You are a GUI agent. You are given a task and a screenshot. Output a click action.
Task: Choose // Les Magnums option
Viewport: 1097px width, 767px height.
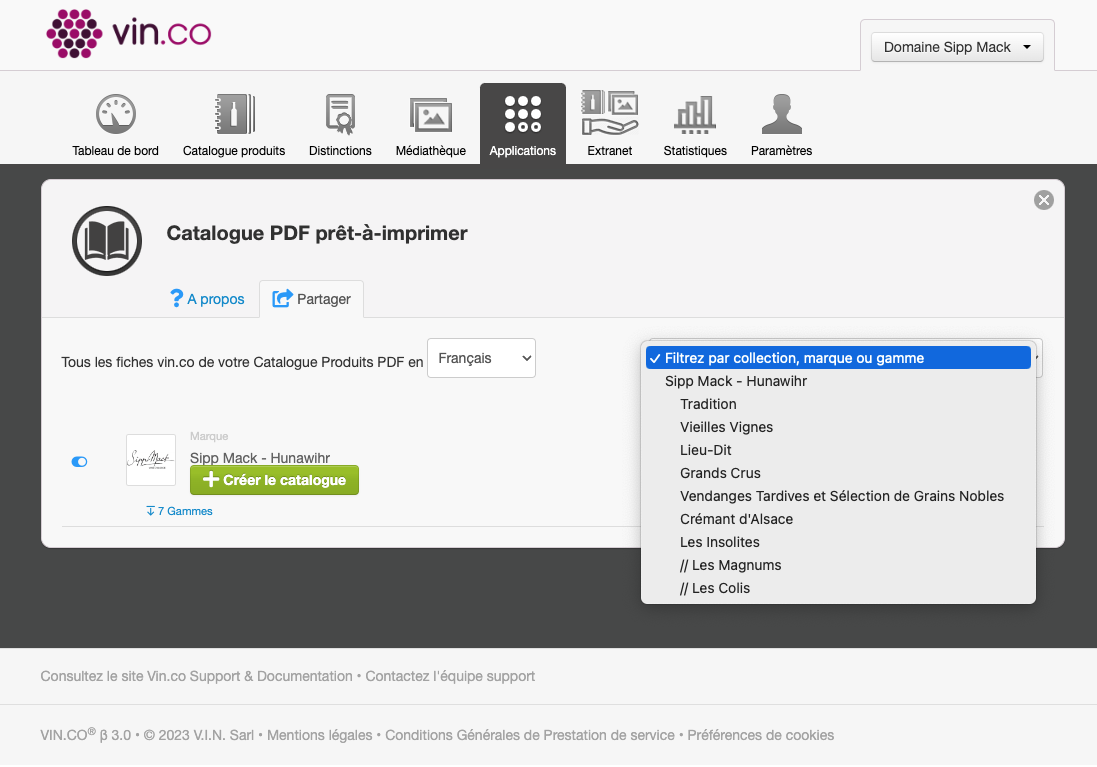[x=838, y=566]
